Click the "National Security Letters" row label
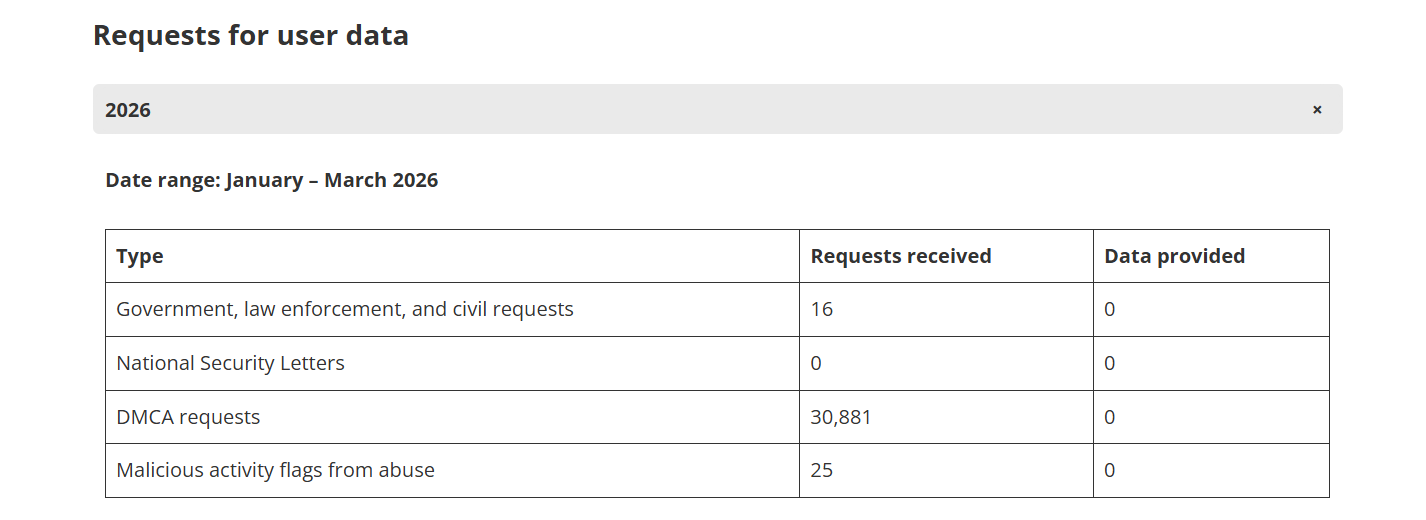The width and height of the screenshot is (1426, 520). [230, 364]
